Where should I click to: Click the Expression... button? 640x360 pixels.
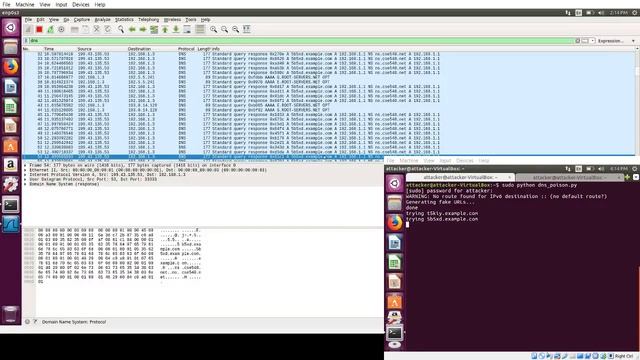[x=611, y=41]
